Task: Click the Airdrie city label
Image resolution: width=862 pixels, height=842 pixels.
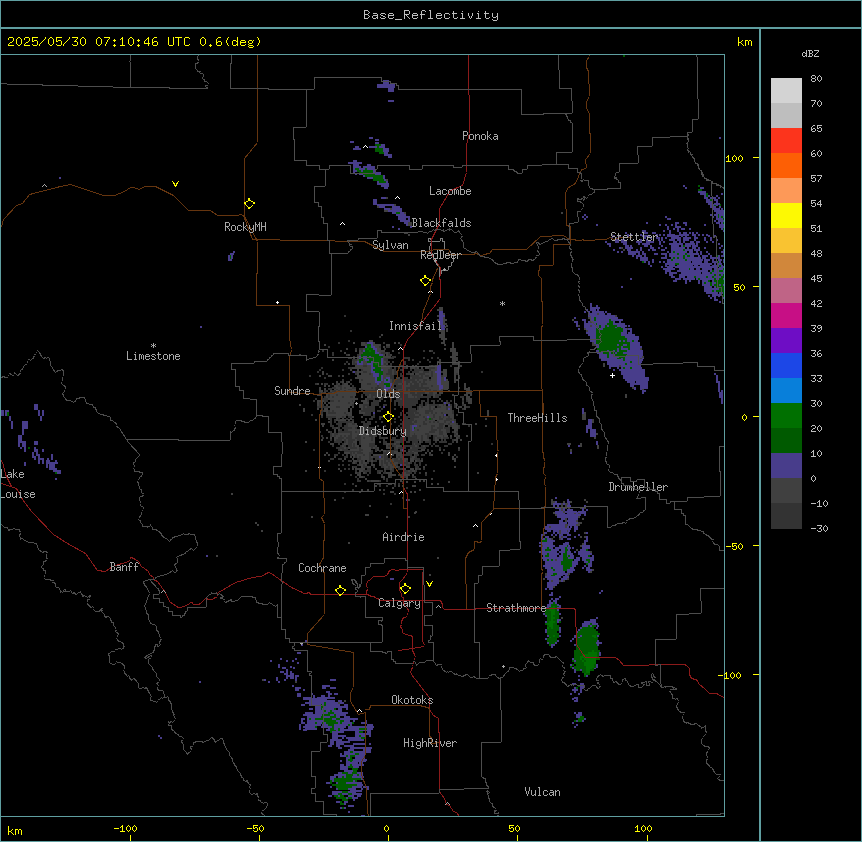Action: tap(403, 537)
